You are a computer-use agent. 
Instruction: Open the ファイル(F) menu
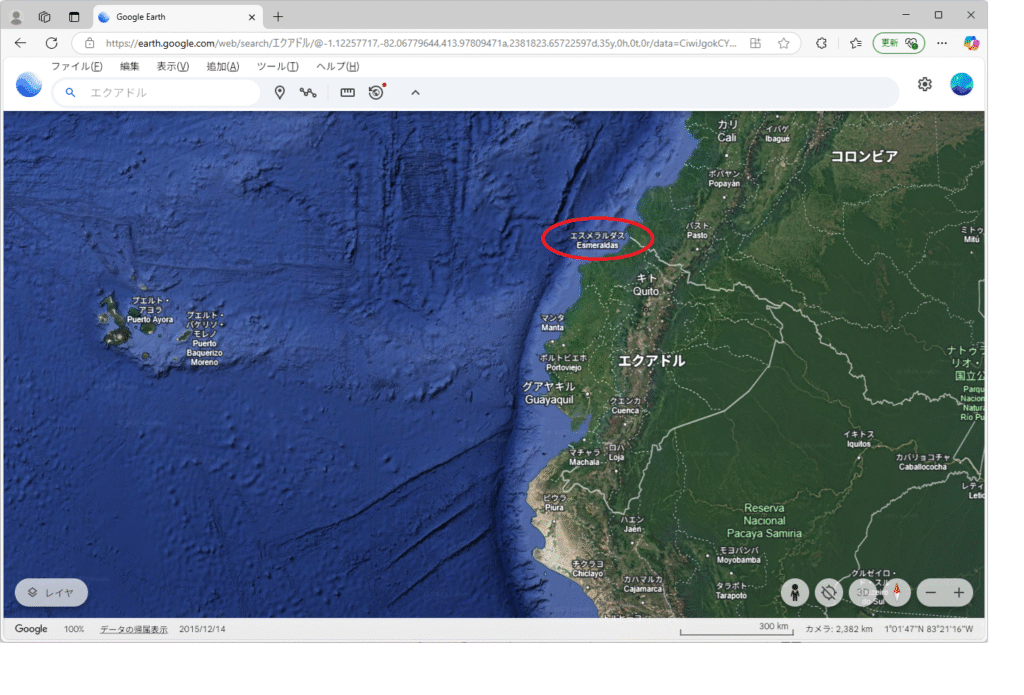click(76, 66)
